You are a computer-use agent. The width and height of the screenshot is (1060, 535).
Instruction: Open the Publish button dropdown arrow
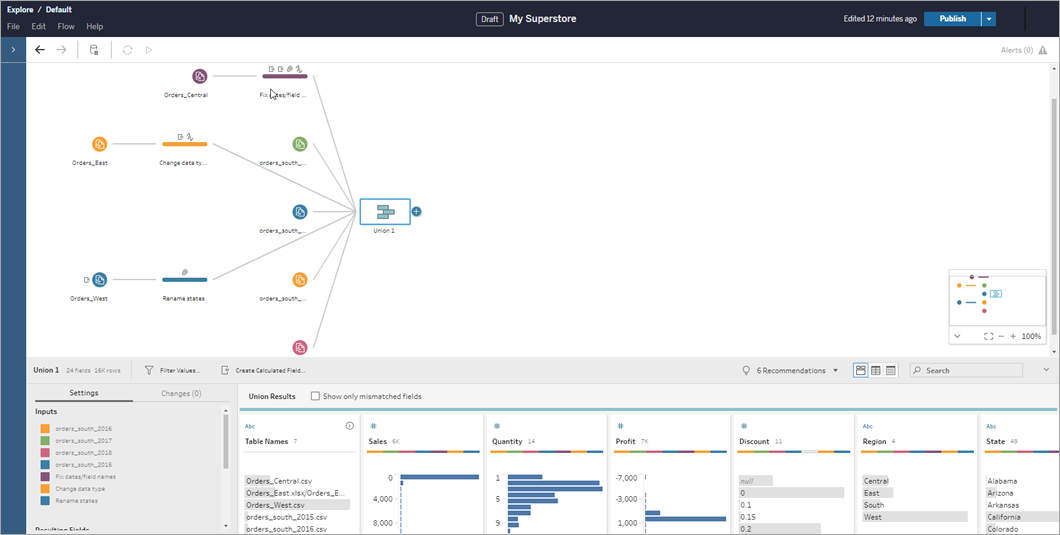click(x=989, y=19)
